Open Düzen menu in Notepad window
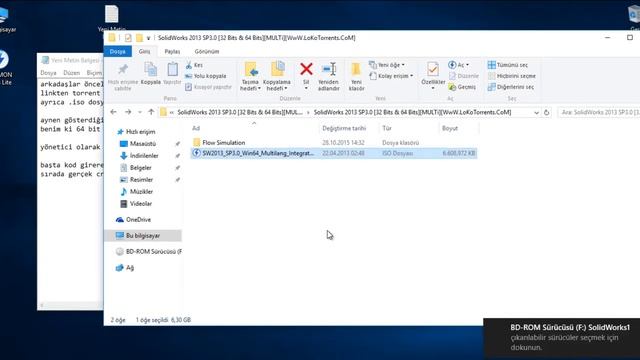 click(x=71, y=73)
